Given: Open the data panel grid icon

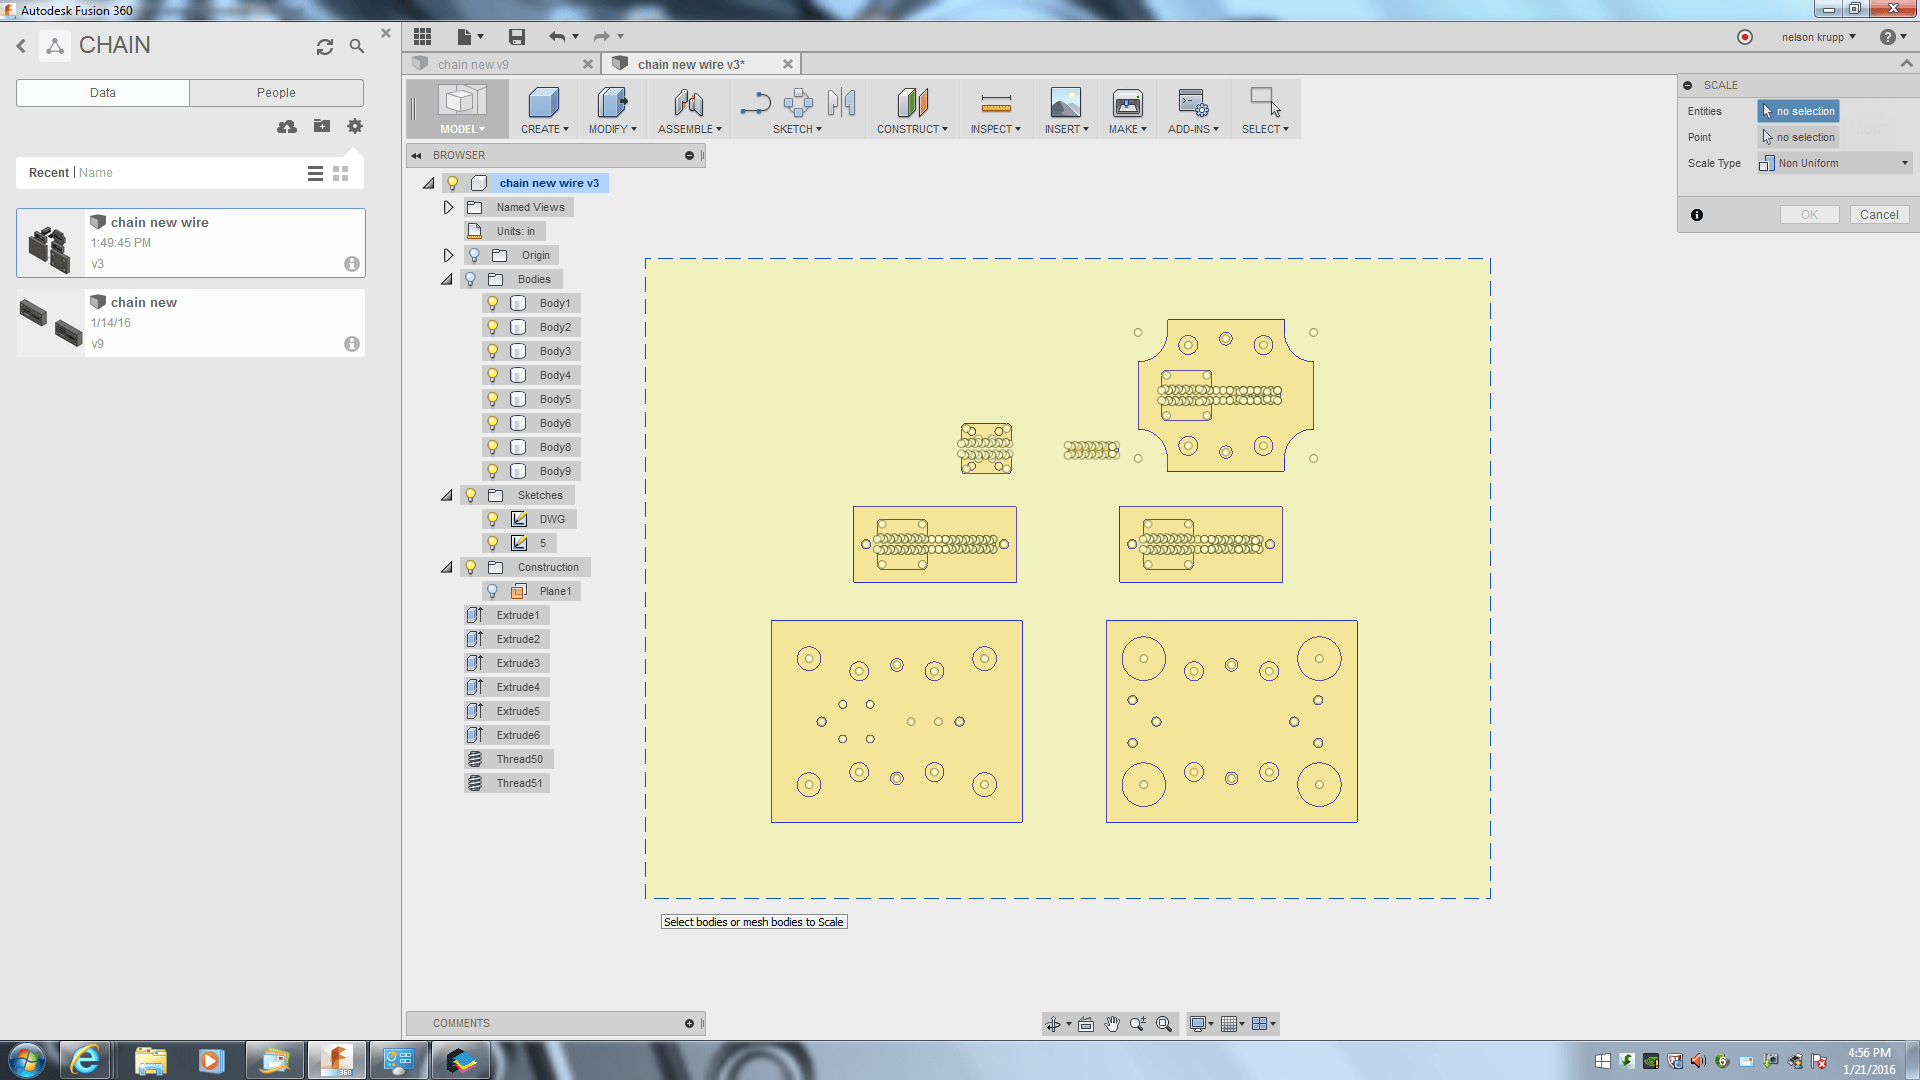Looking at the screenshot, I should point(422,37).
